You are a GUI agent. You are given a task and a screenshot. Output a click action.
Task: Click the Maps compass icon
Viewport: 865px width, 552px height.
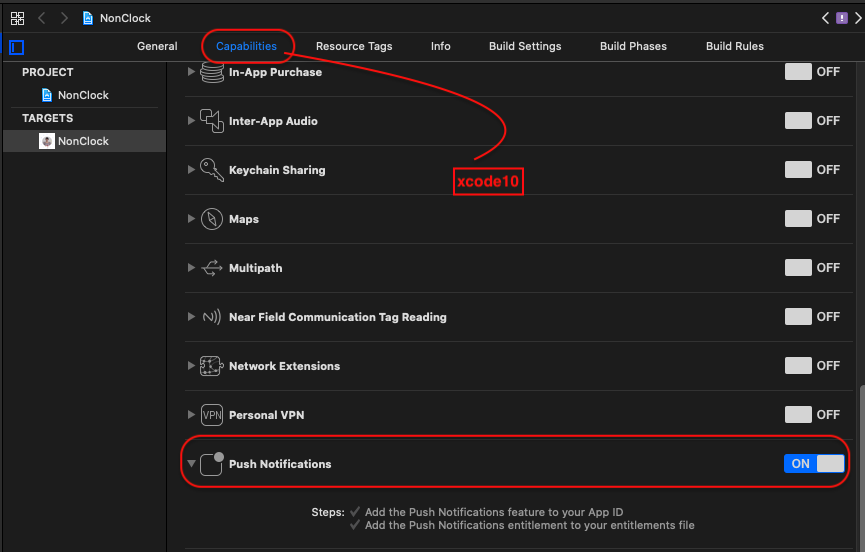coord(212,219)
